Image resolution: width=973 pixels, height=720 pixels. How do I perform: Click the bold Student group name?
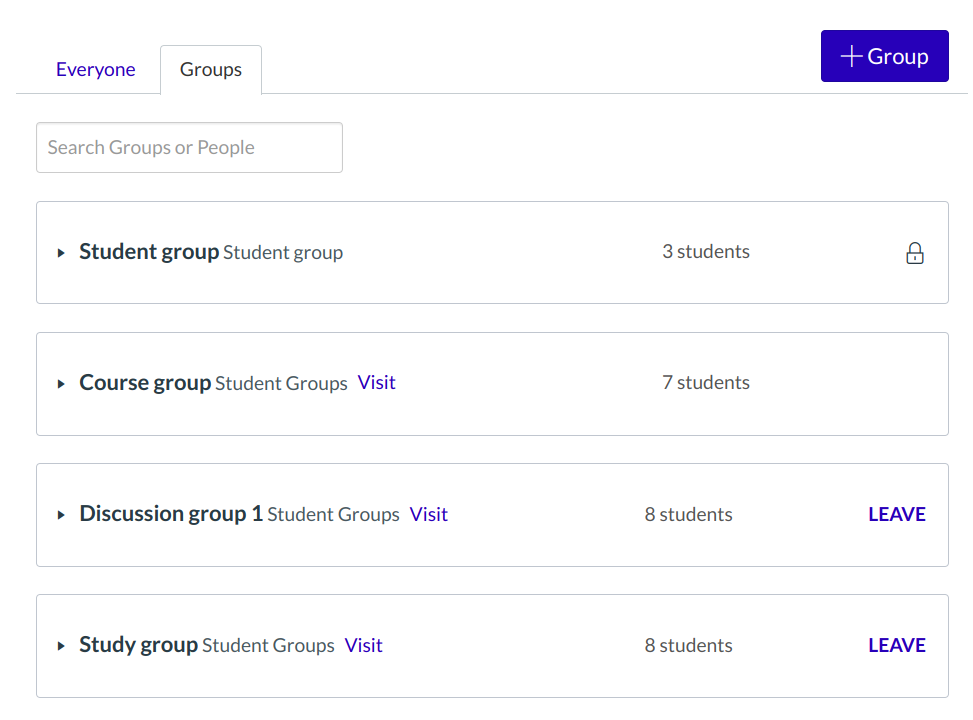coord(149,252)
